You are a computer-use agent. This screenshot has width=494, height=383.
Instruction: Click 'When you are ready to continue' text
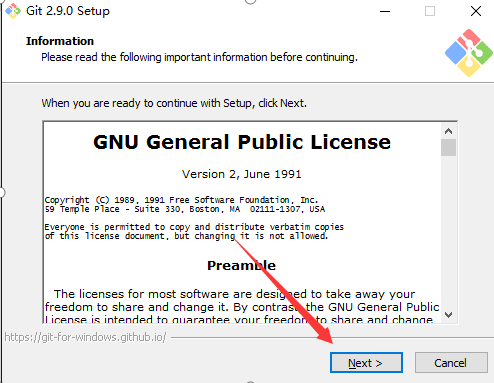pos(174,103)
